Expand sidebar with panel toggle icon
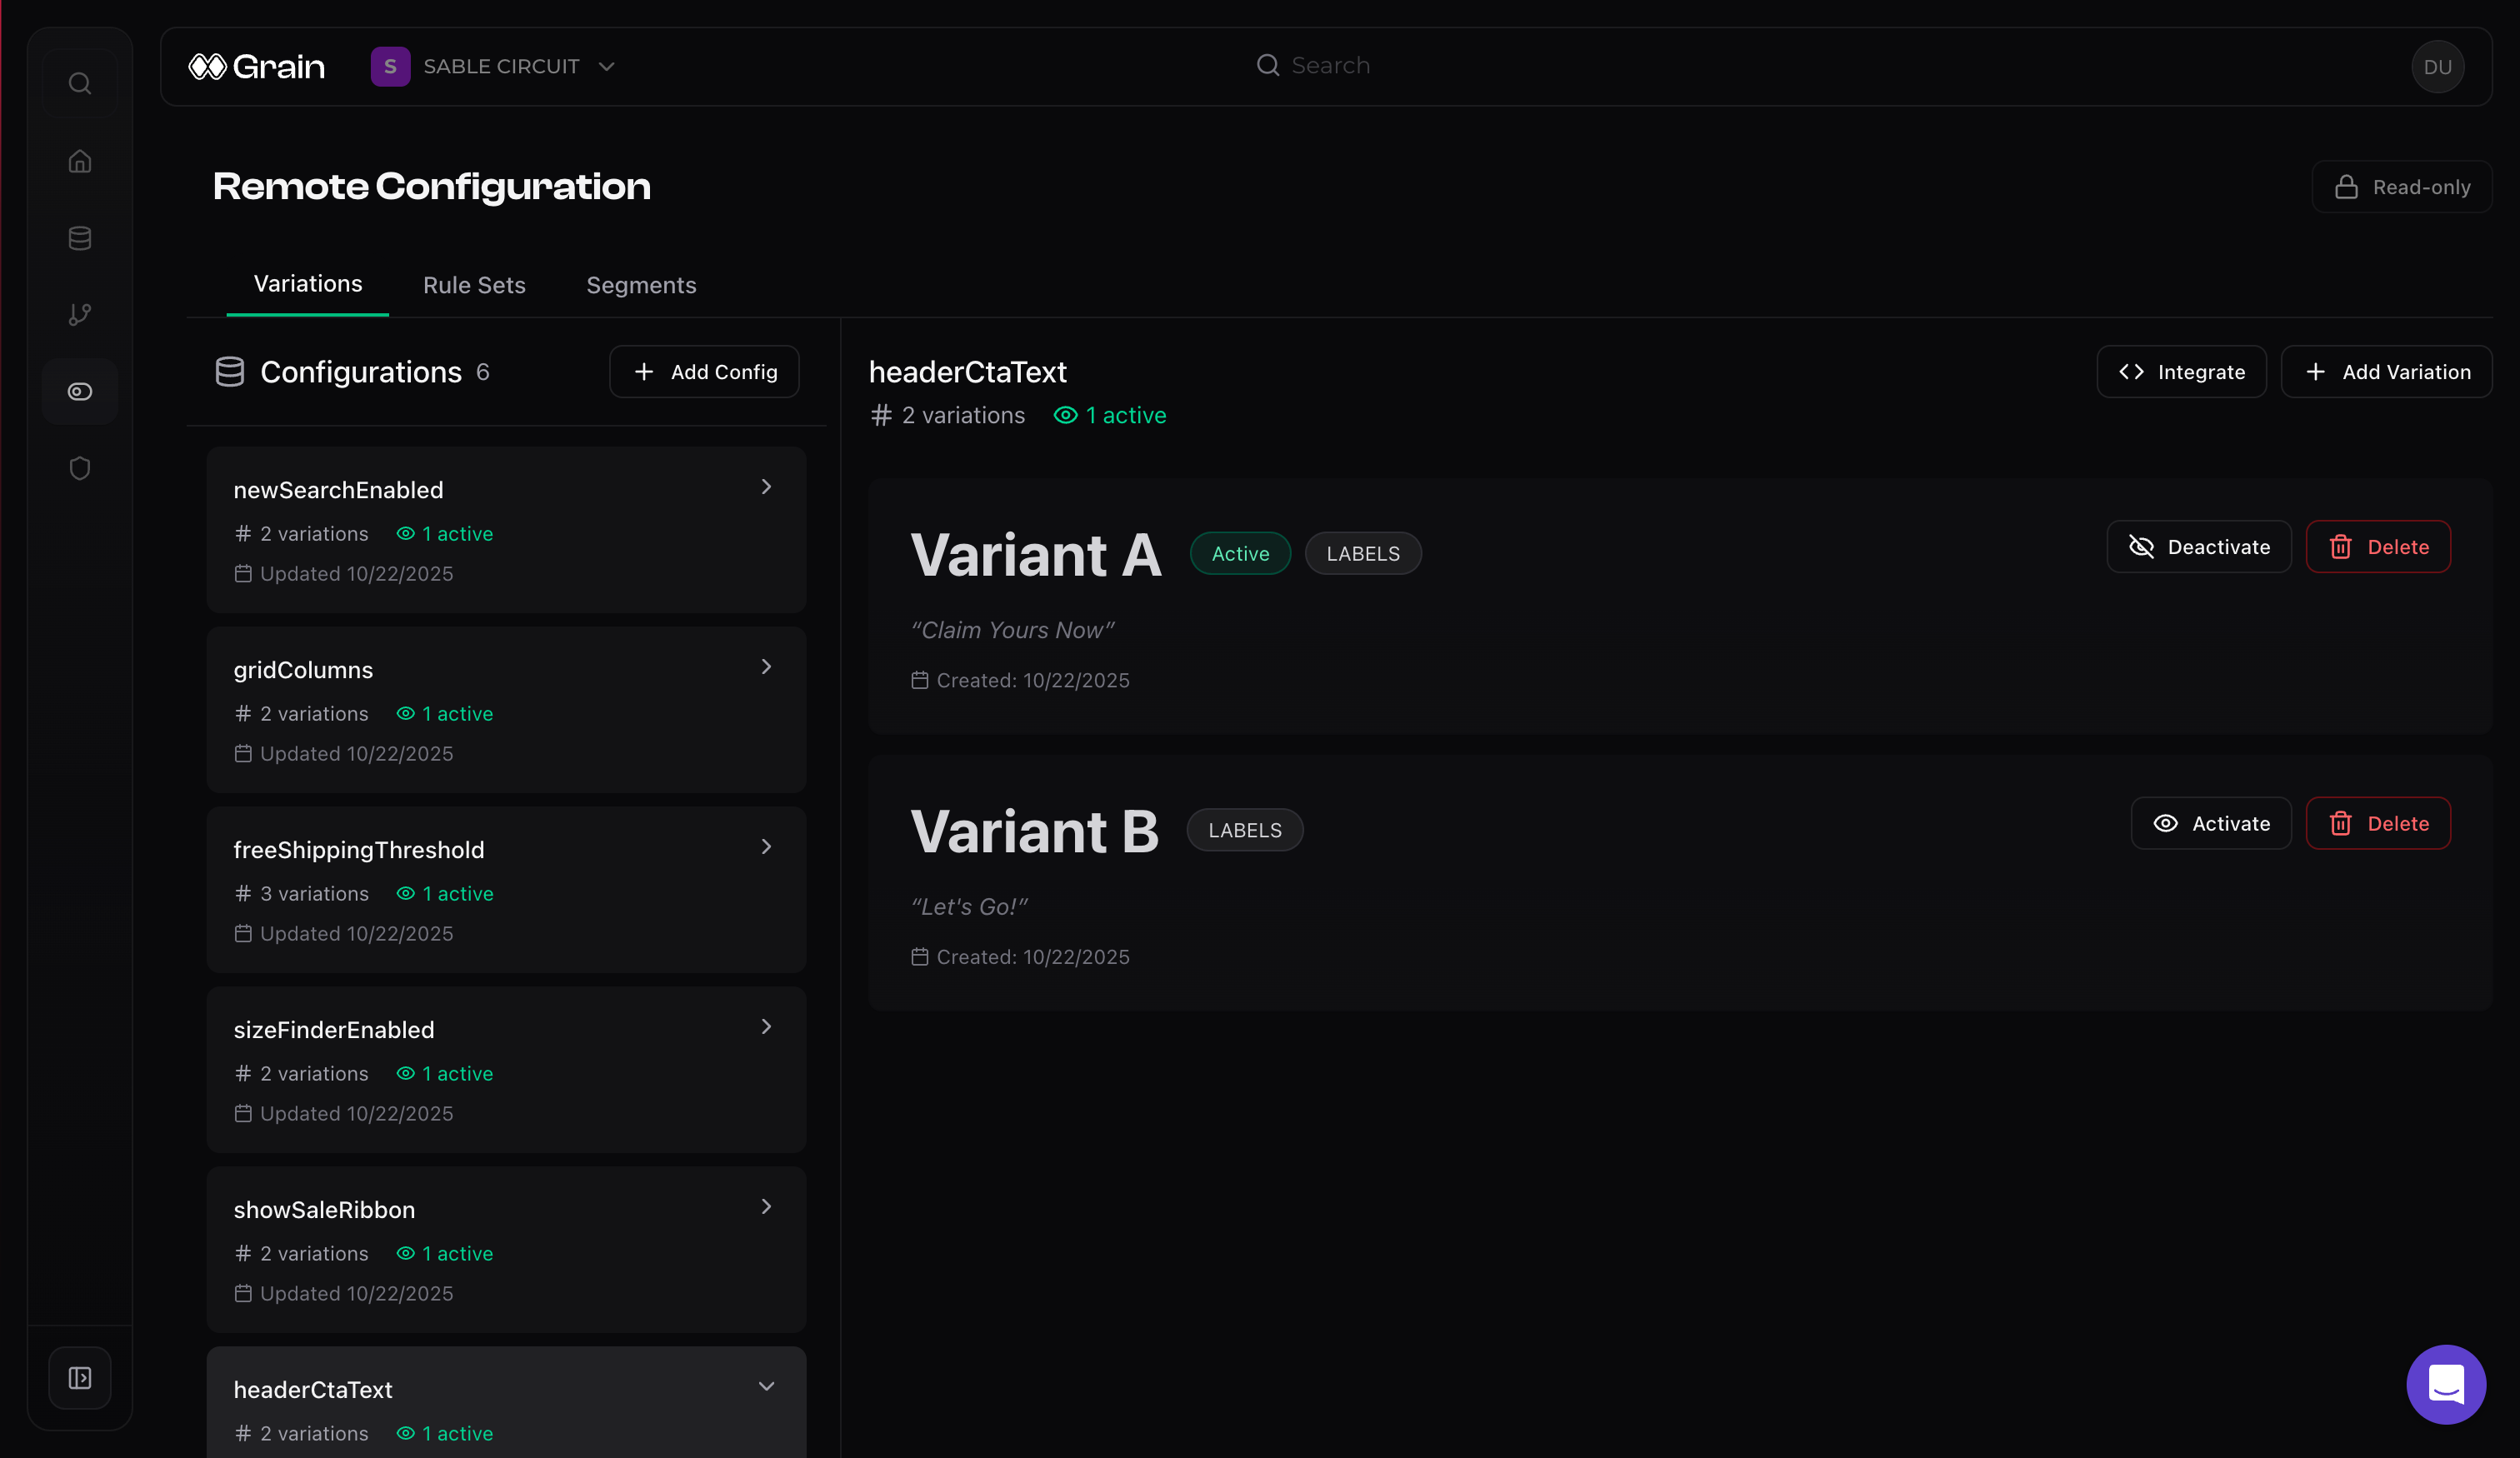Screen dimensions: 2520x1458 point(80,1378)
